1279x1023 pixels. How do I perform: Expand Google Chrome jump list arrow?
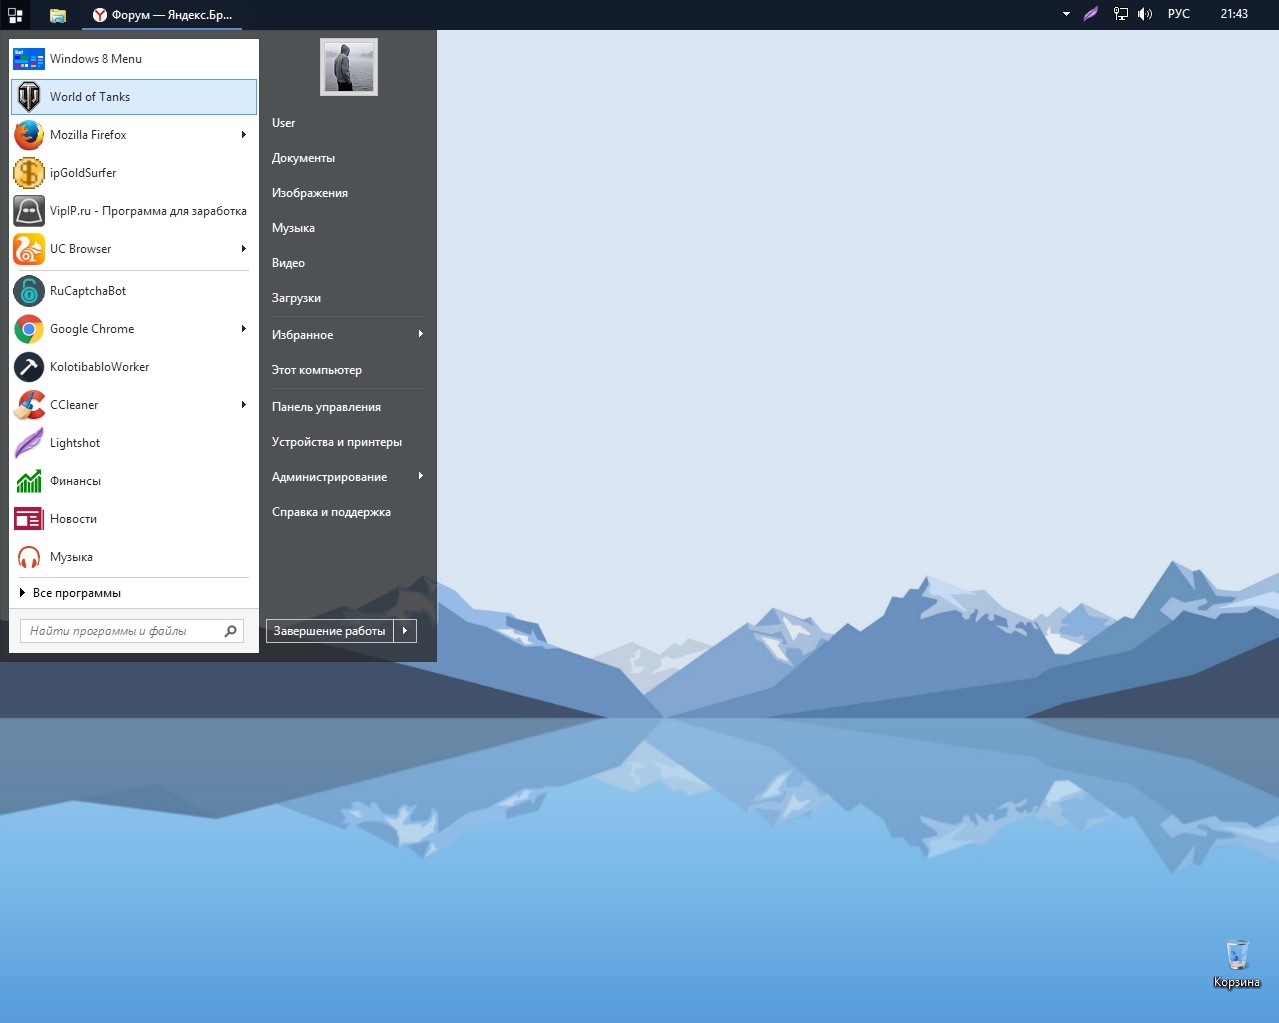coord(243,329)
